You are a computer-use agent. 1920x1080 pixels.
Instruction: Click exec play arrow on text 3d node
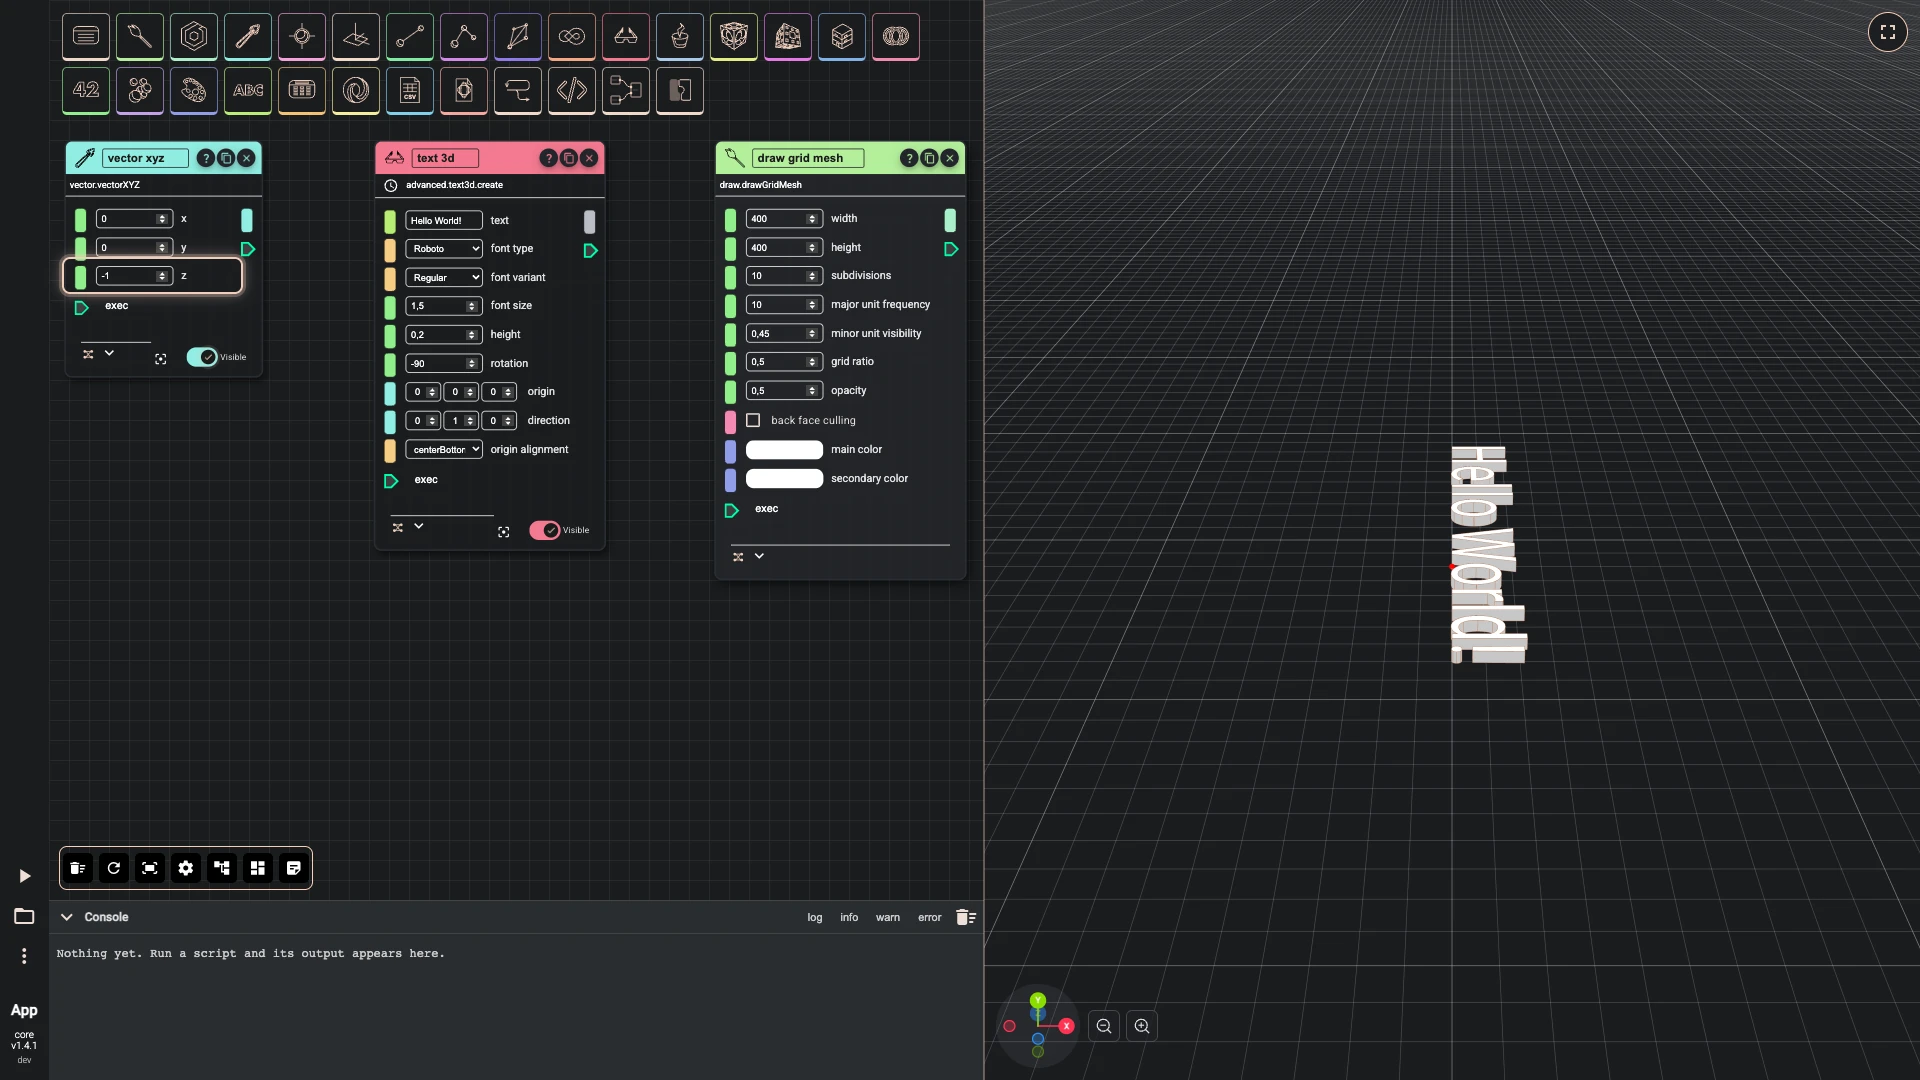tap(391, 481)
